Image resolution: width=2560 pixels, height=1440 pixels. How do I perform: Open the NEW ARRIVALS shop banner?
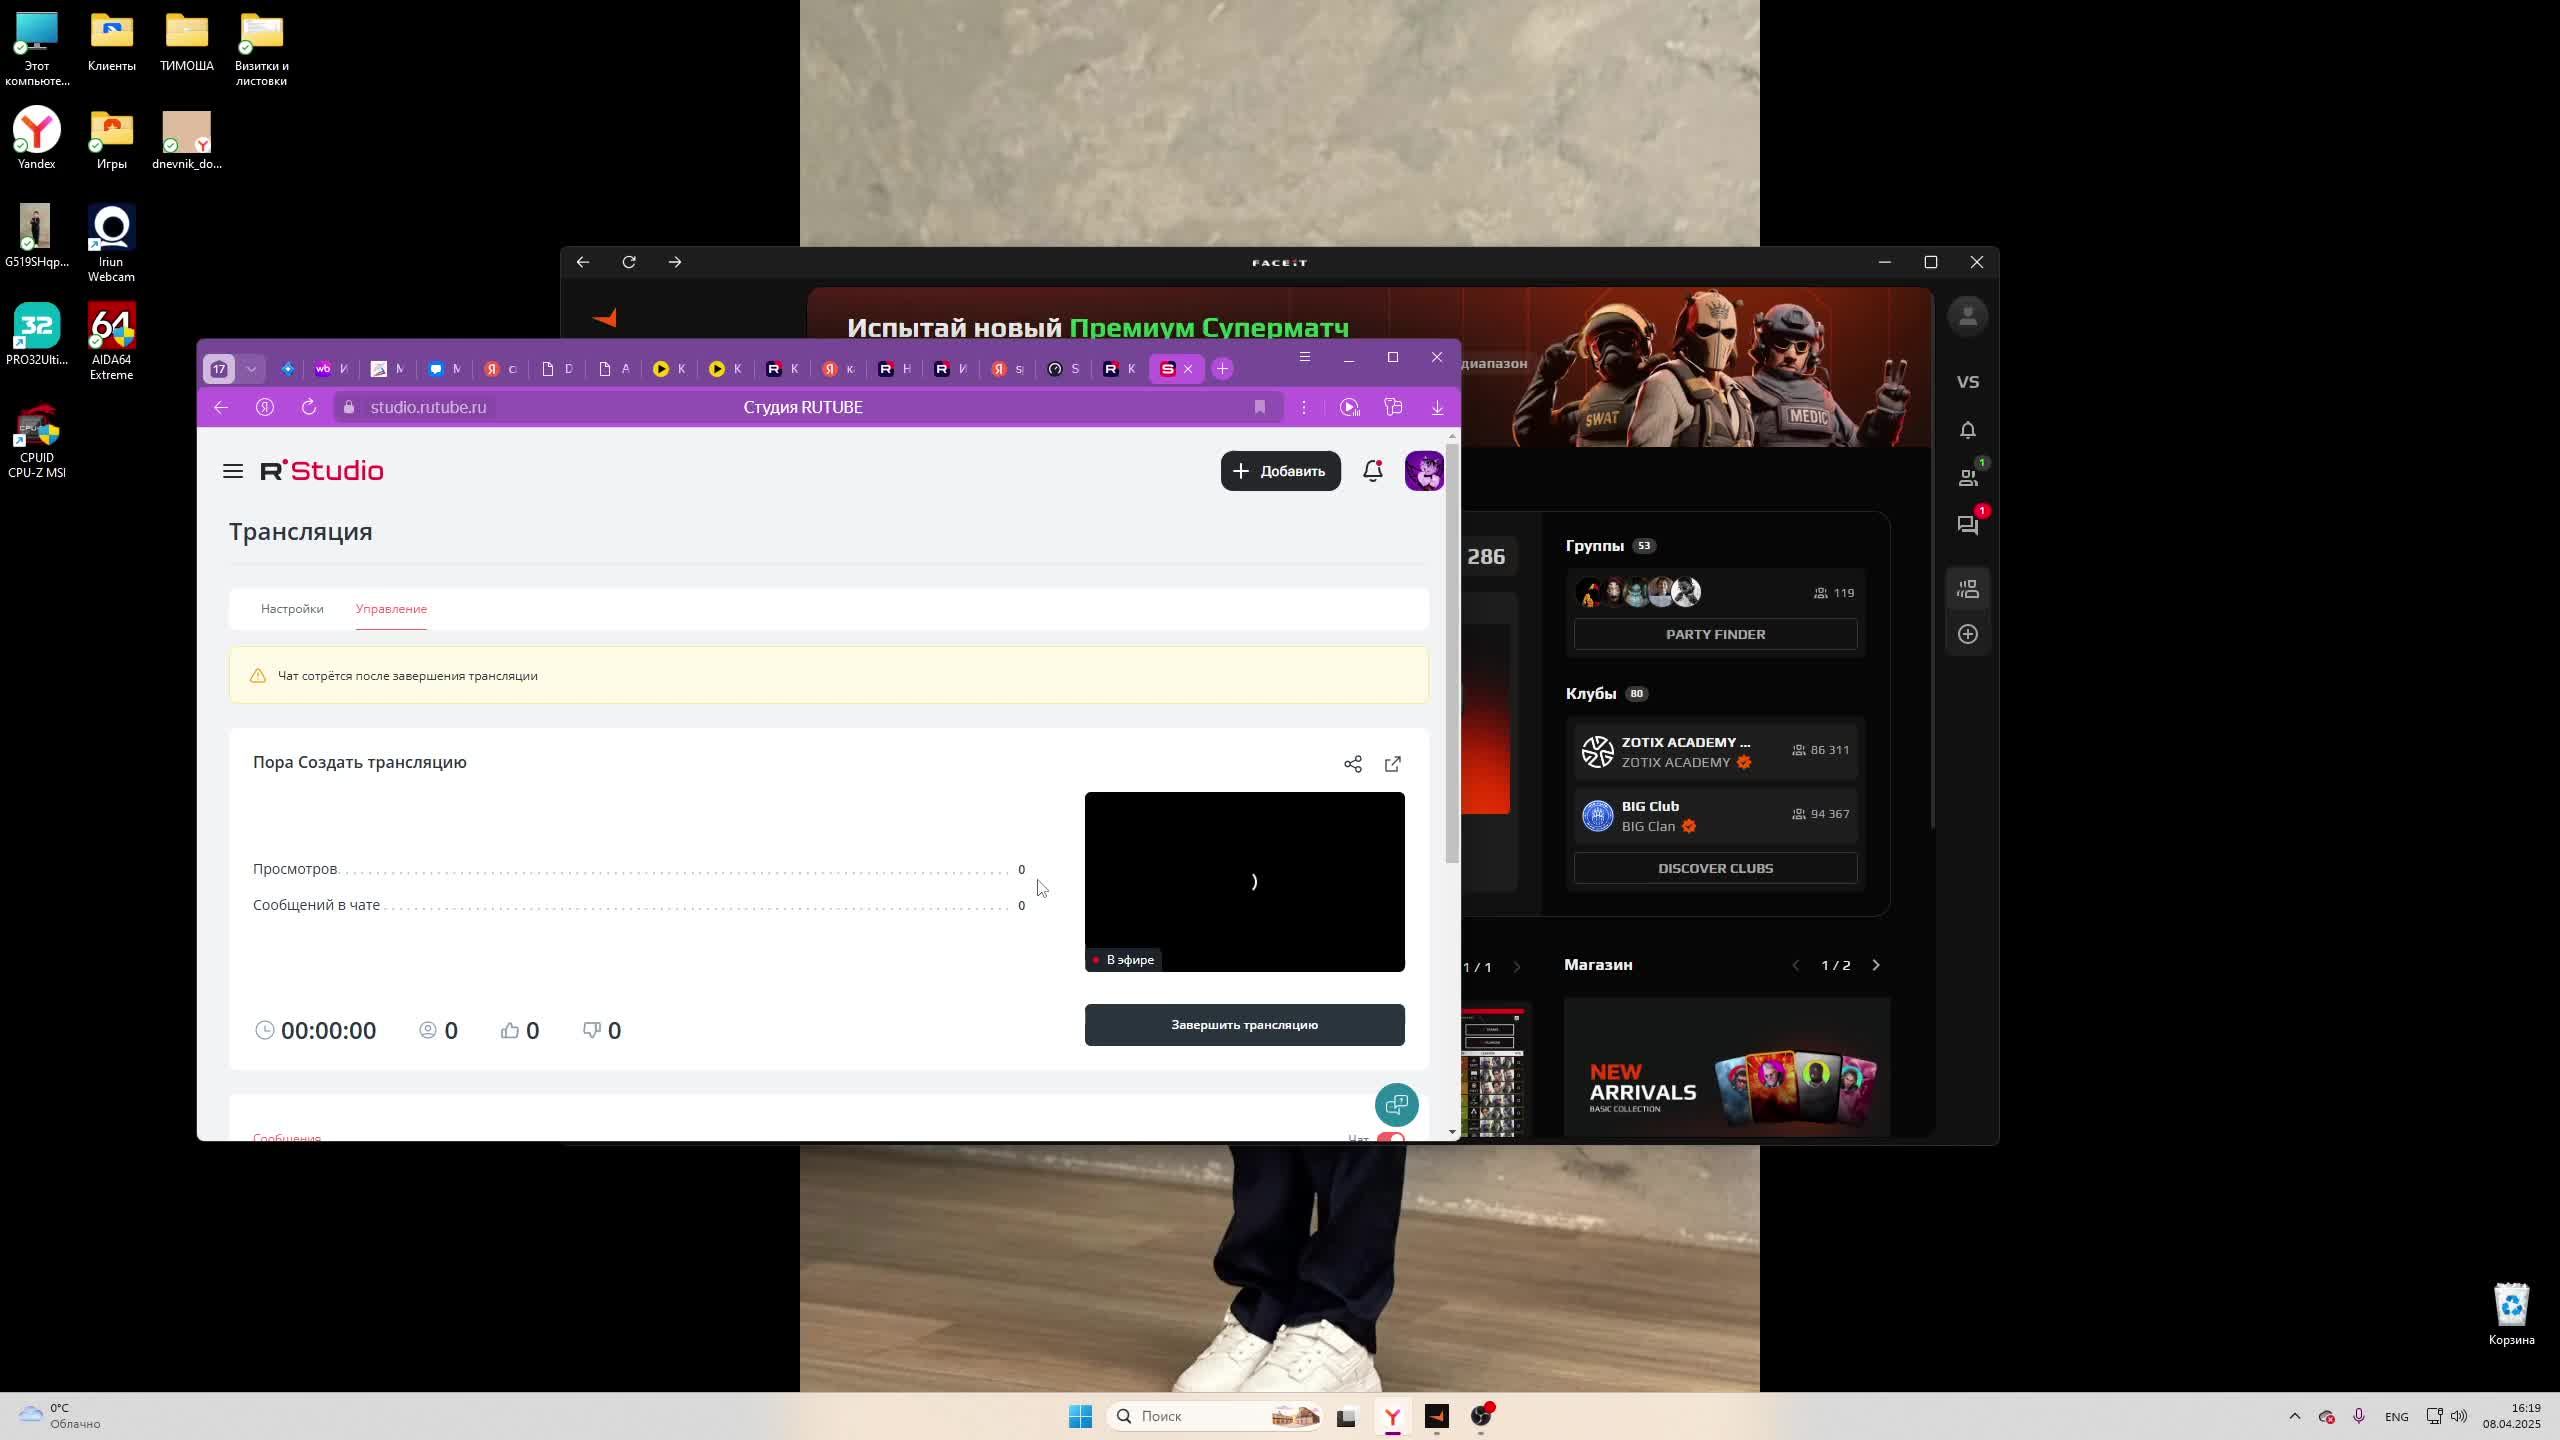1727,1067
